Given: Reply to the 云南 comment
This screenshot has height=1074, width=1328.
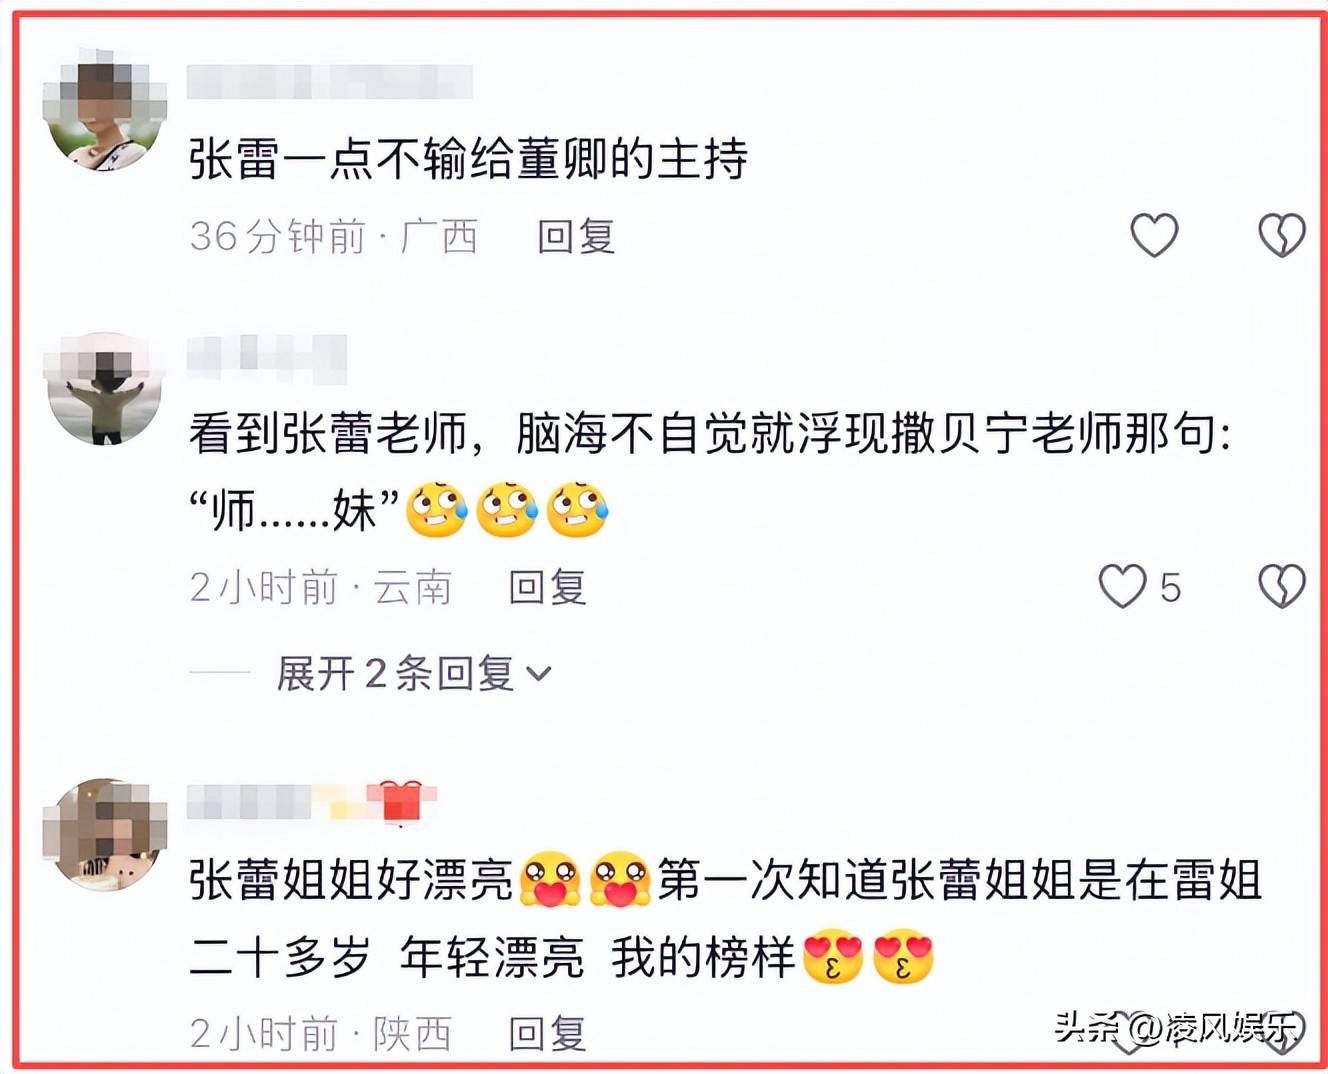Looking at the screenshot, I should click(547, 587).
